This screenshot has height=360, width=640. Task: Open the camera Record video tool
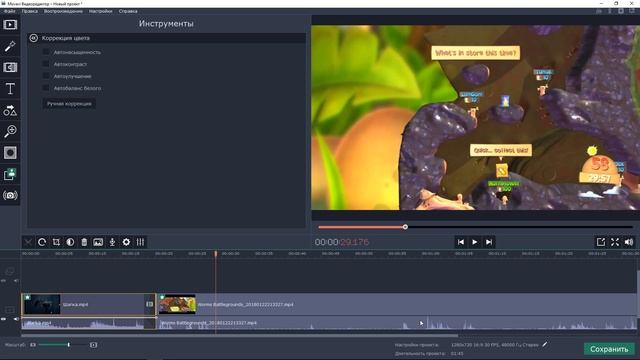coord(10,196)
